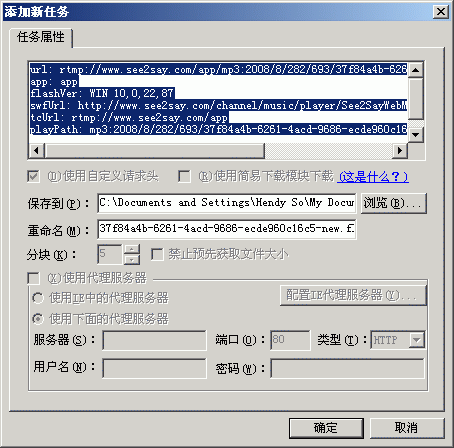Click the 重命名 filename input field

pos(227,229)
